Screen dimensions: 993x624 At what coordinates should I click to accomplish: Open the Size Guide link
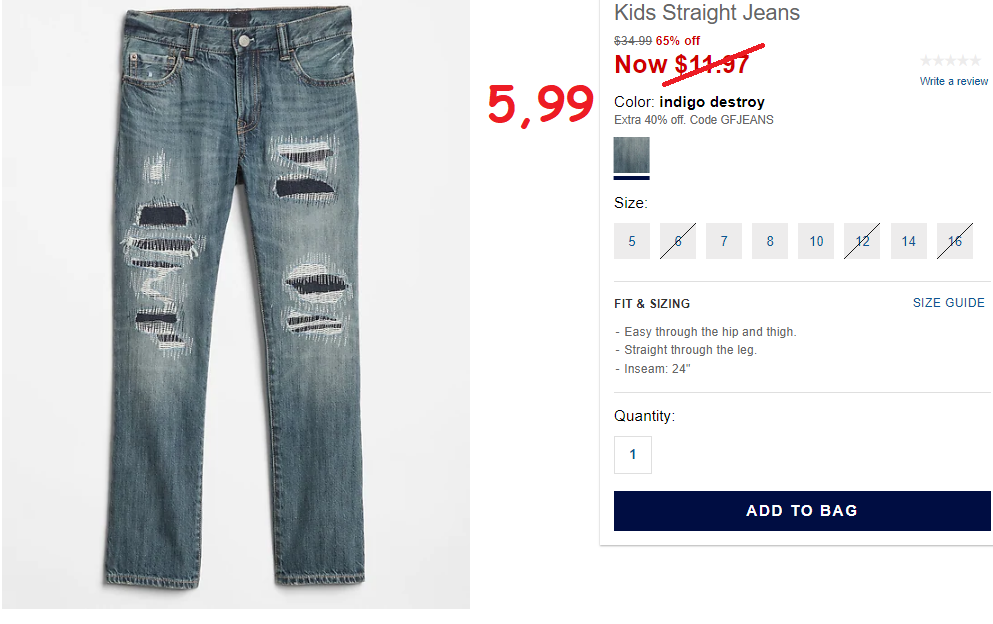point(949,303)
